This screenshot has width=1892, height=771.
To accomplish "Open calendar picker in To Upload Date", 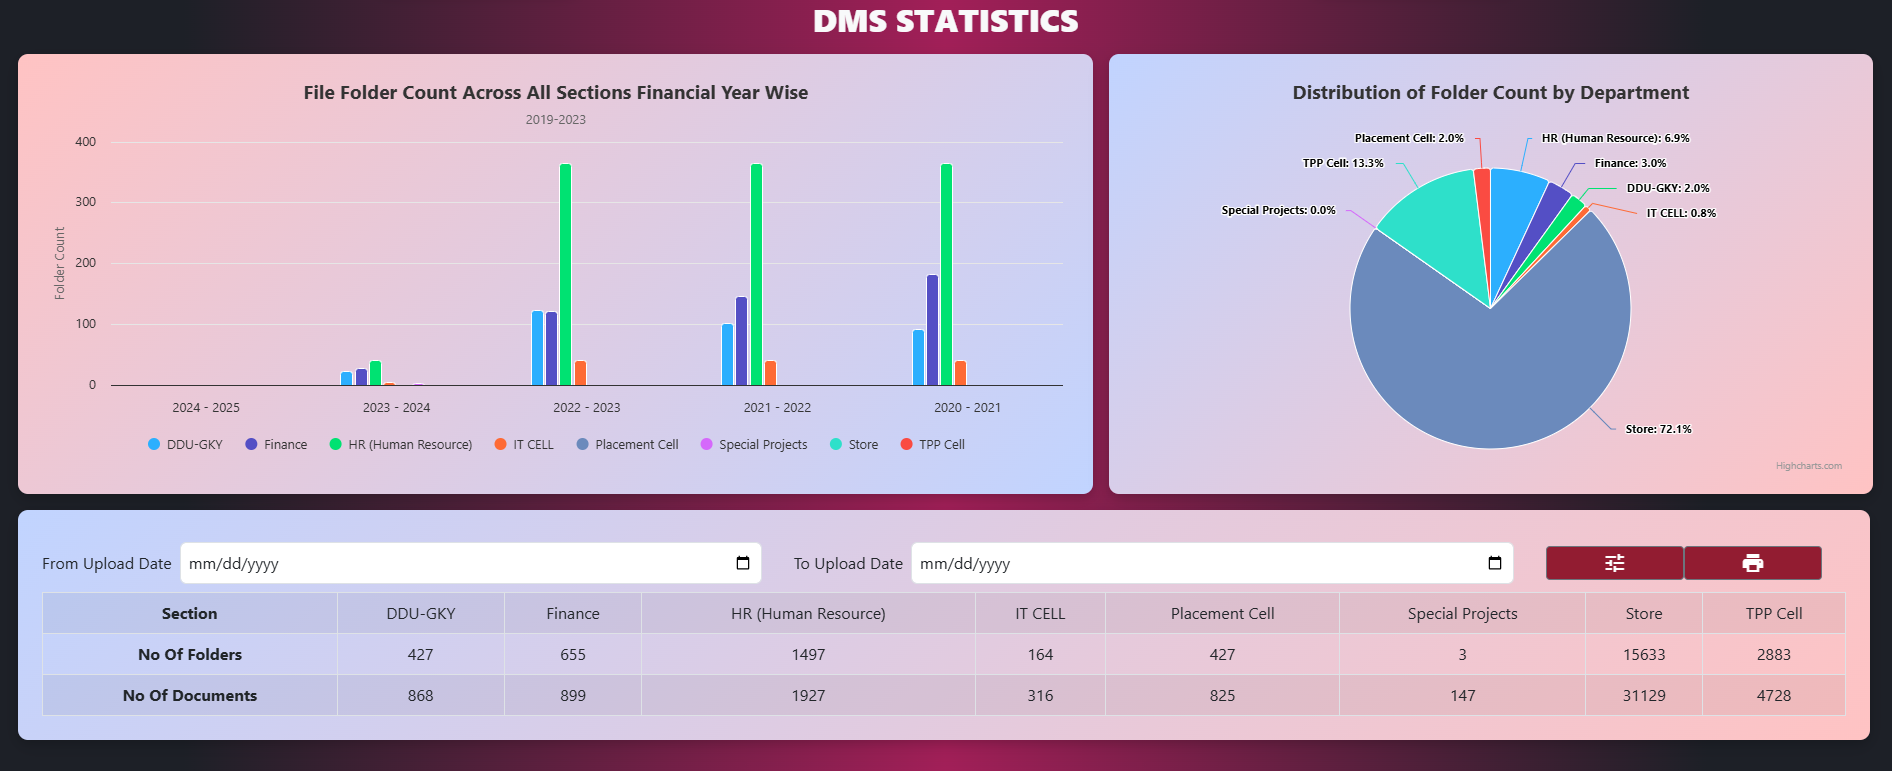I will point(1494,563).
